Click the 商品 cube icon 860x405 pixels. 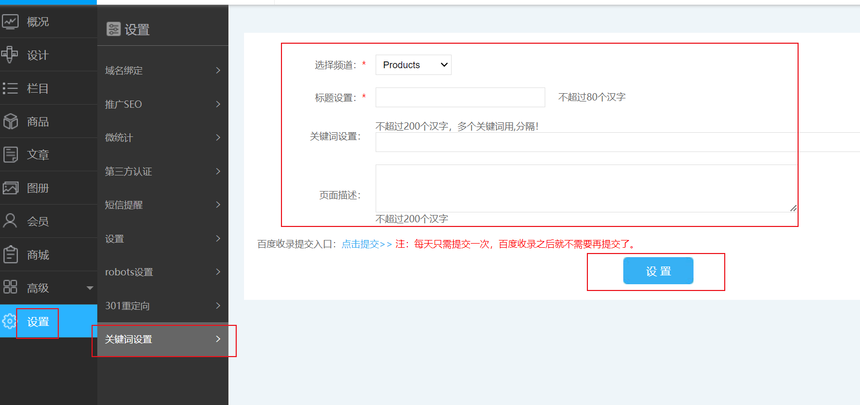tap(11, 121)
